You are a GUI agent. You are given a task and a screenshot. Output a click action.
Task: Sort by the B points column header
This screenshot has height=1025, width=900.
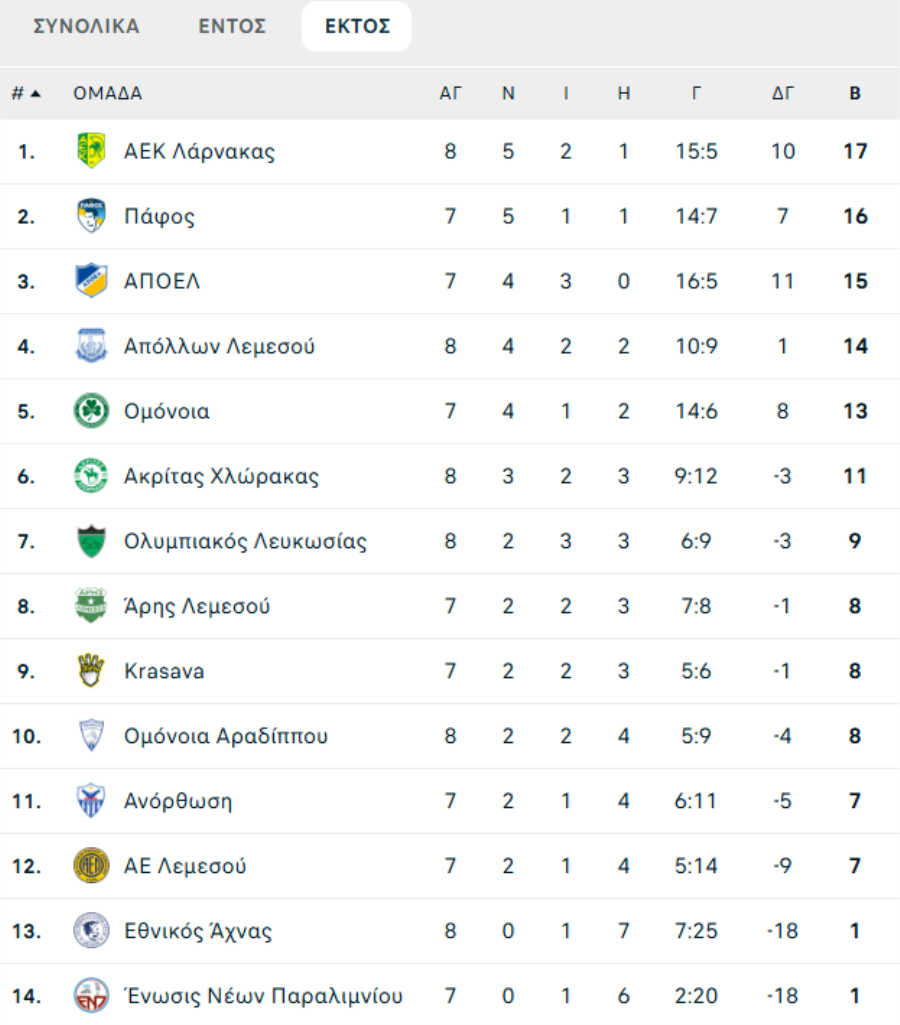tap(855, 94)
